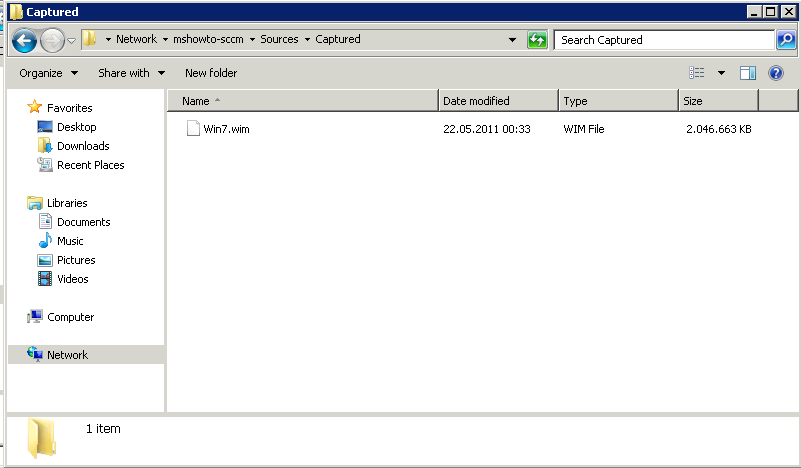This screenshot has width=801, height=468.
Task: Click the Pictures library icon
Action: tap(45, 260)
